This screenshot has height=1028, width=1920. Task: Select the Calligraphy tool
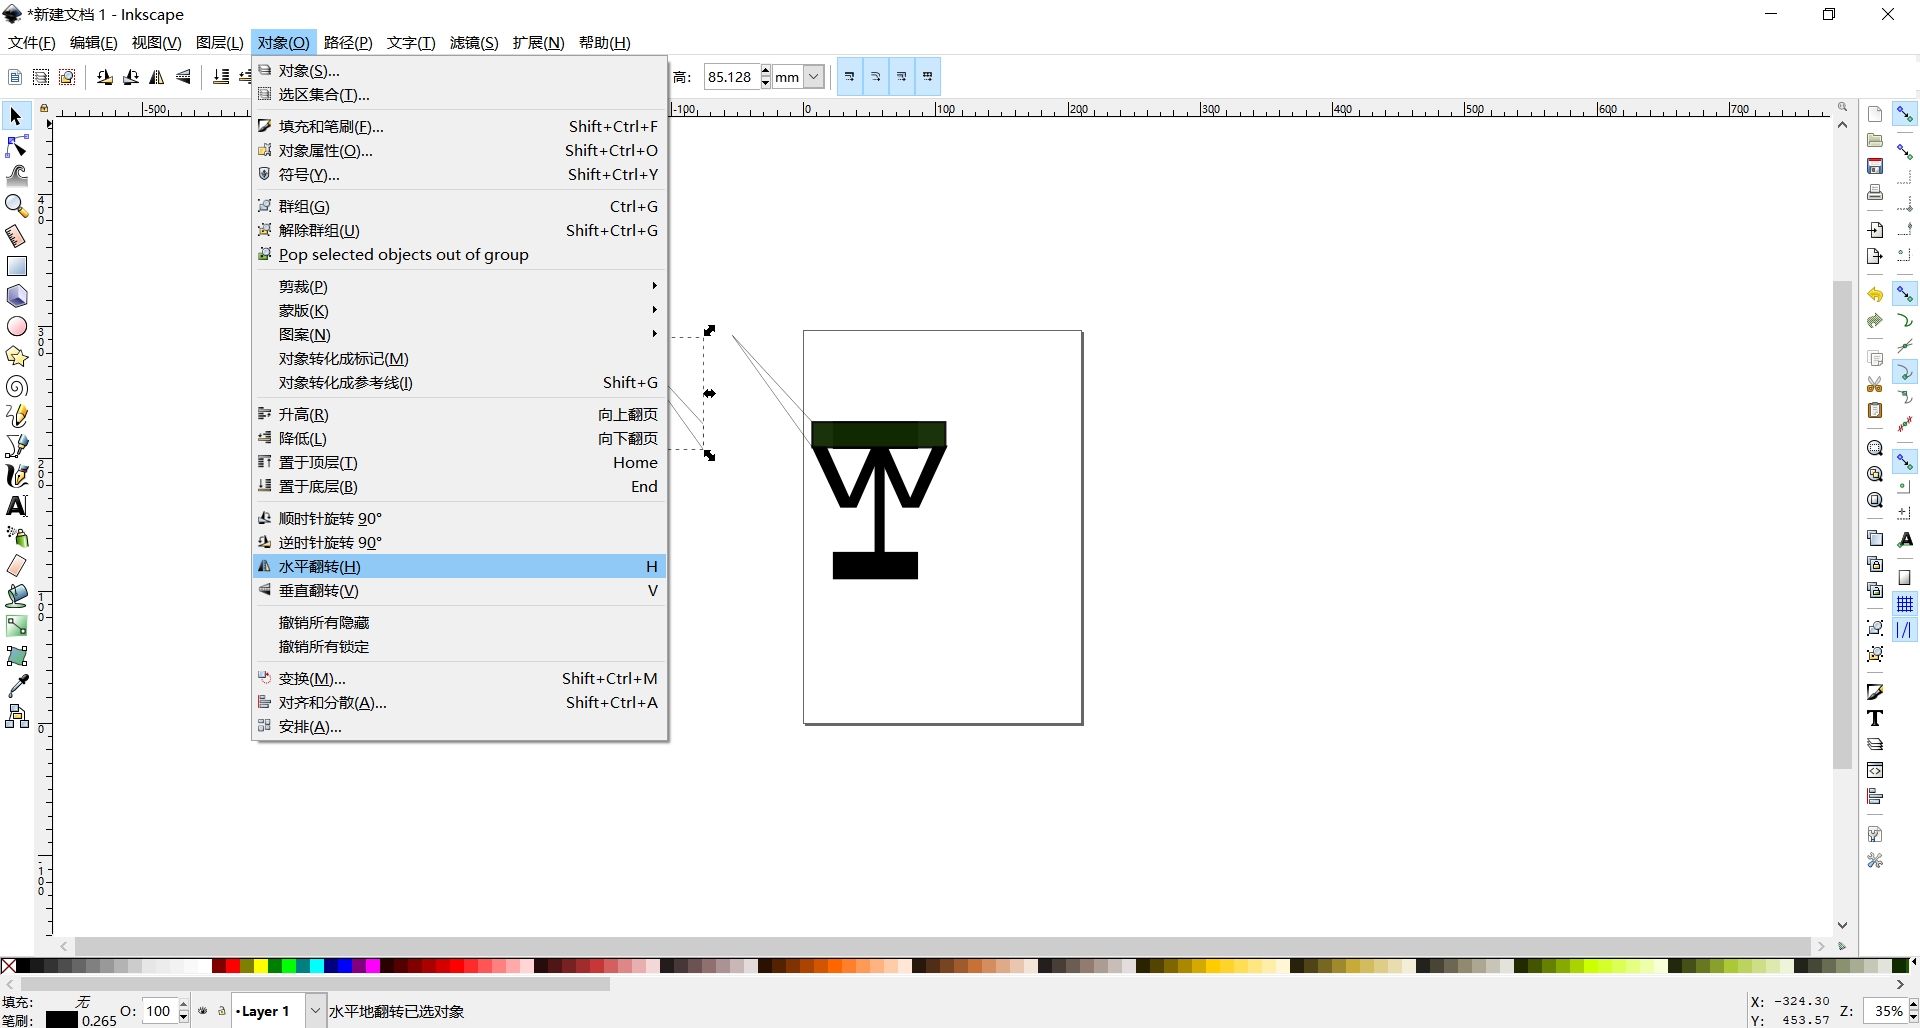(x=16, y=476)
